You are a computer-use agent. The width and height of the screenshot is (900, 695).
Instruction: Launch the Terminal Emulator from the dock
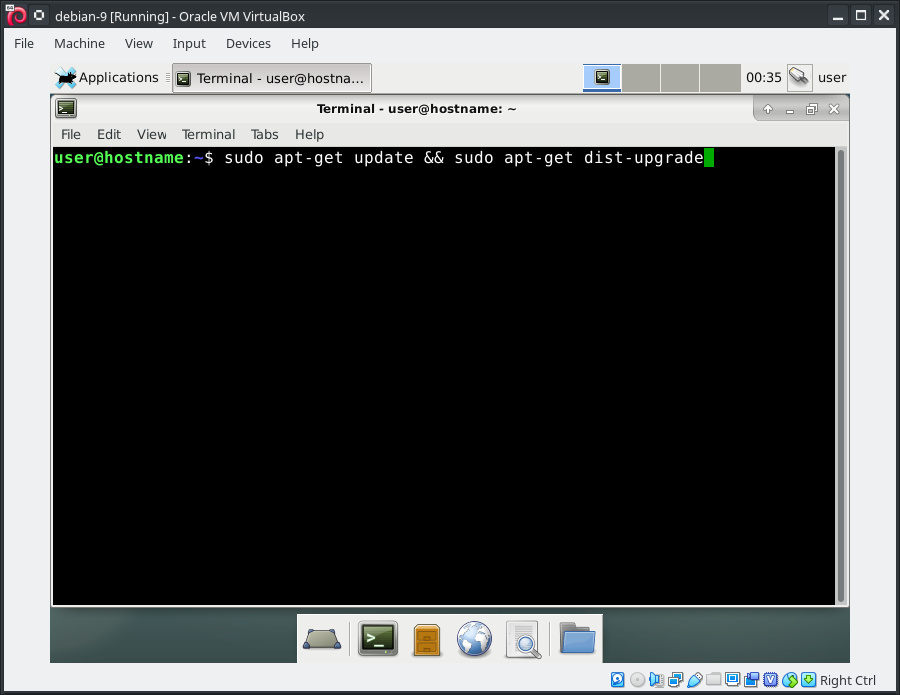379,638
